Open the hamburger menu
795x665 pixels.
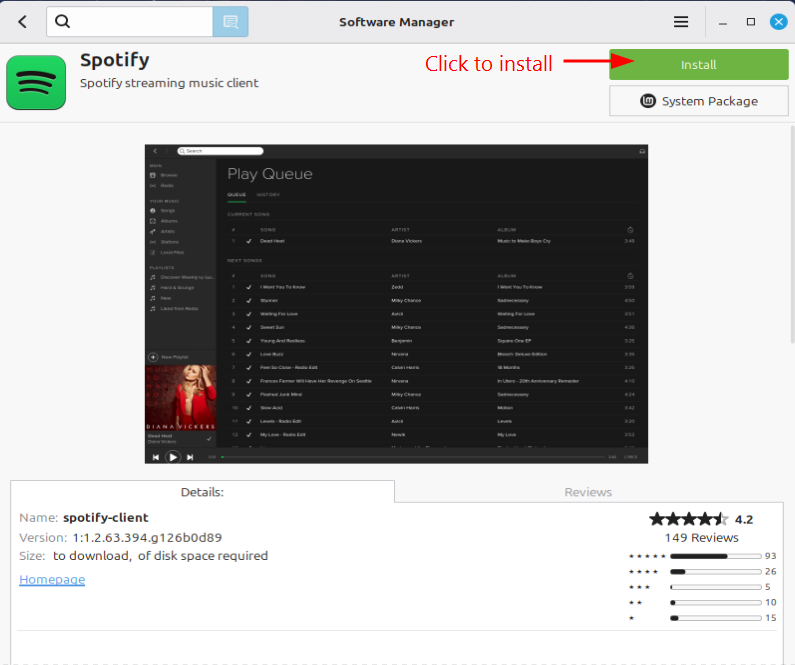(x=680, y=22)
